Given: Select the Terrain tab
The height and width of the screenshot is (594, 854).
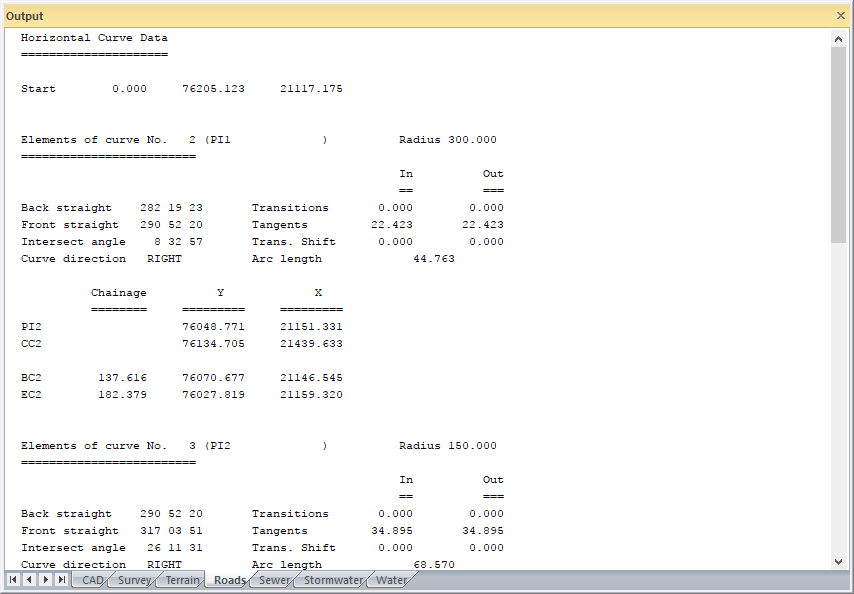Looking at the screenshot, I should tap(182, 580).
